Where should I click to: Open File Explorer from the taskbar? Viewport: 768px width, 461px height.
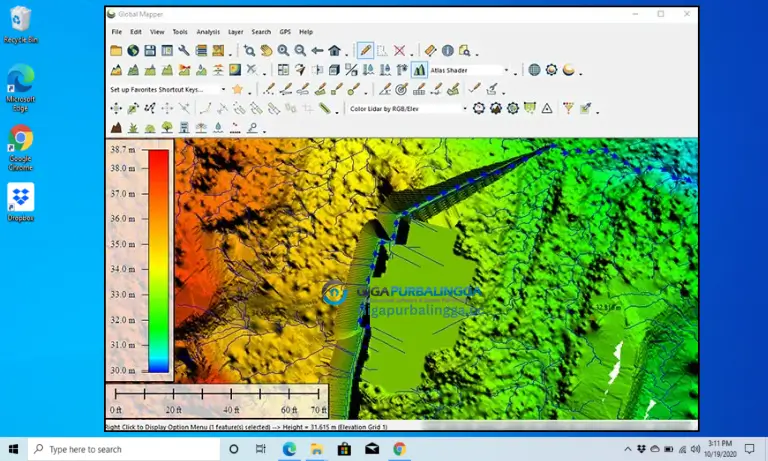316,449
